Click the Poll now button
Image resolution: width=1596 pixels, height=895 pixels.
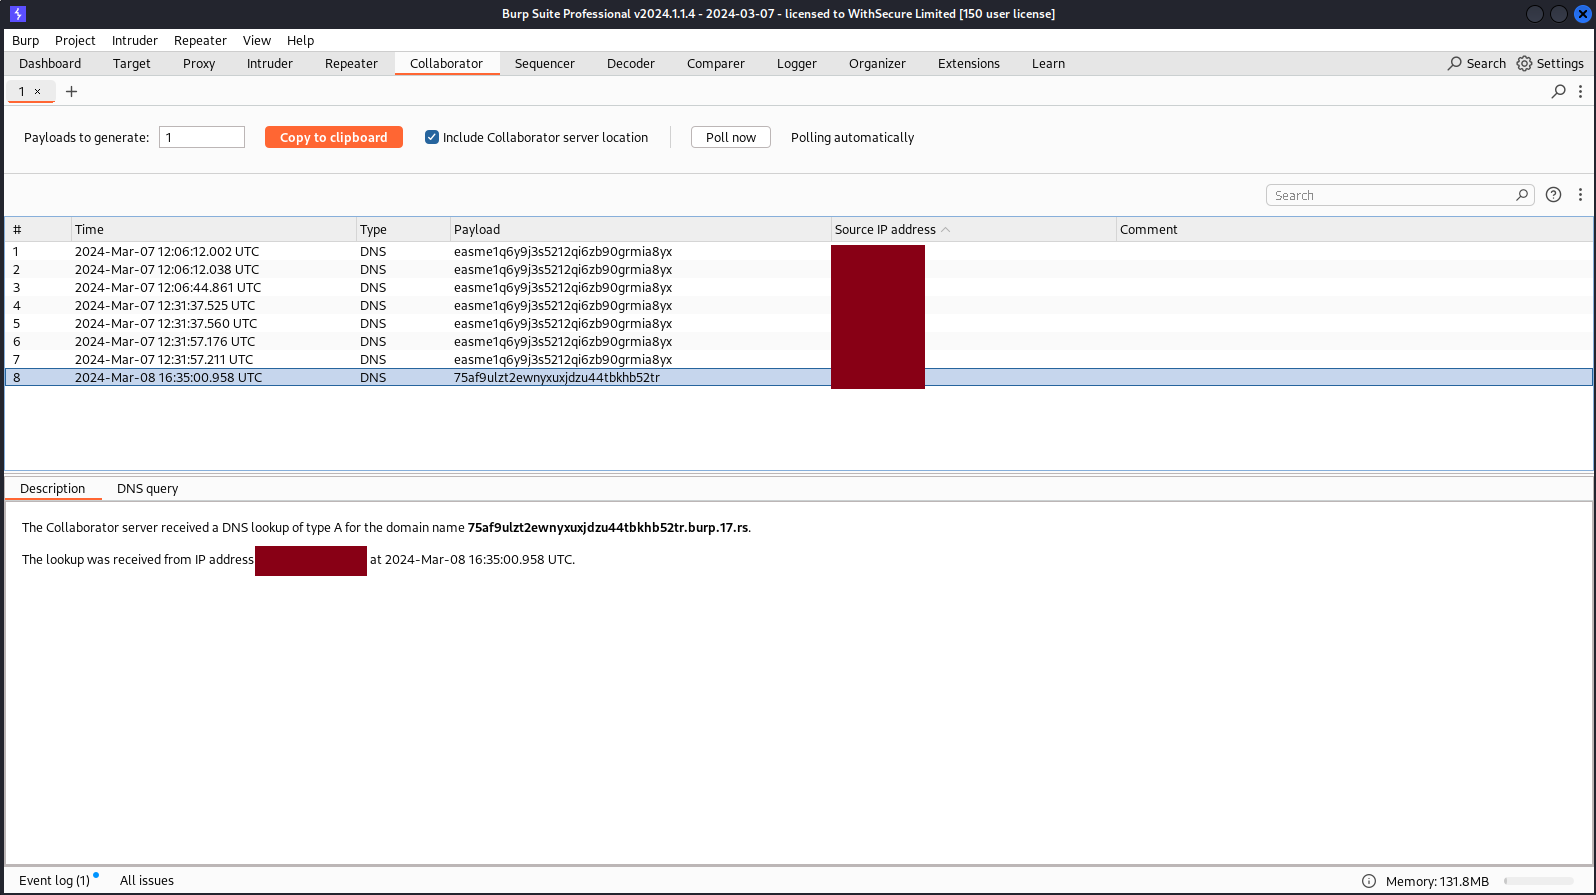tap(731, 137)
